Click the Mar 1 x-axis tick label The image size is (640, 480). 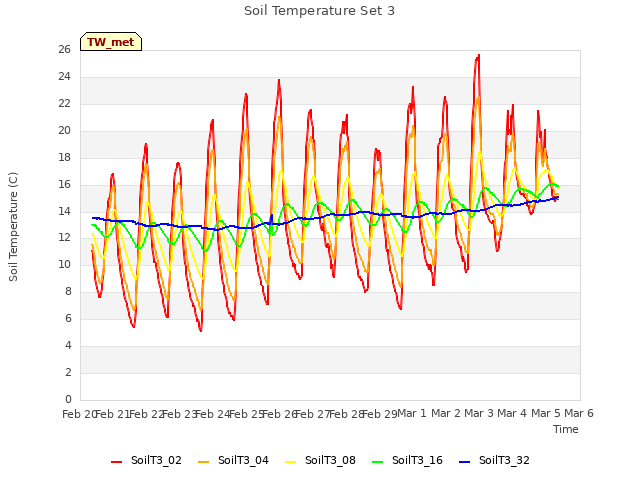pos(411,413)
